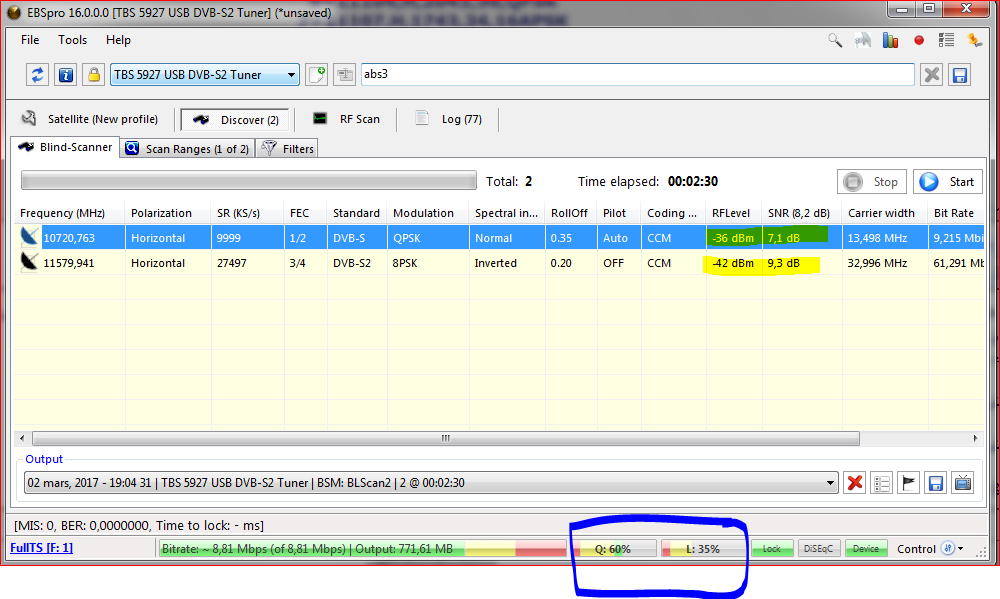Click the new profile icon with green plus
The width and height of the screenshot is (1000, 599).
click(x=317, y=75)
